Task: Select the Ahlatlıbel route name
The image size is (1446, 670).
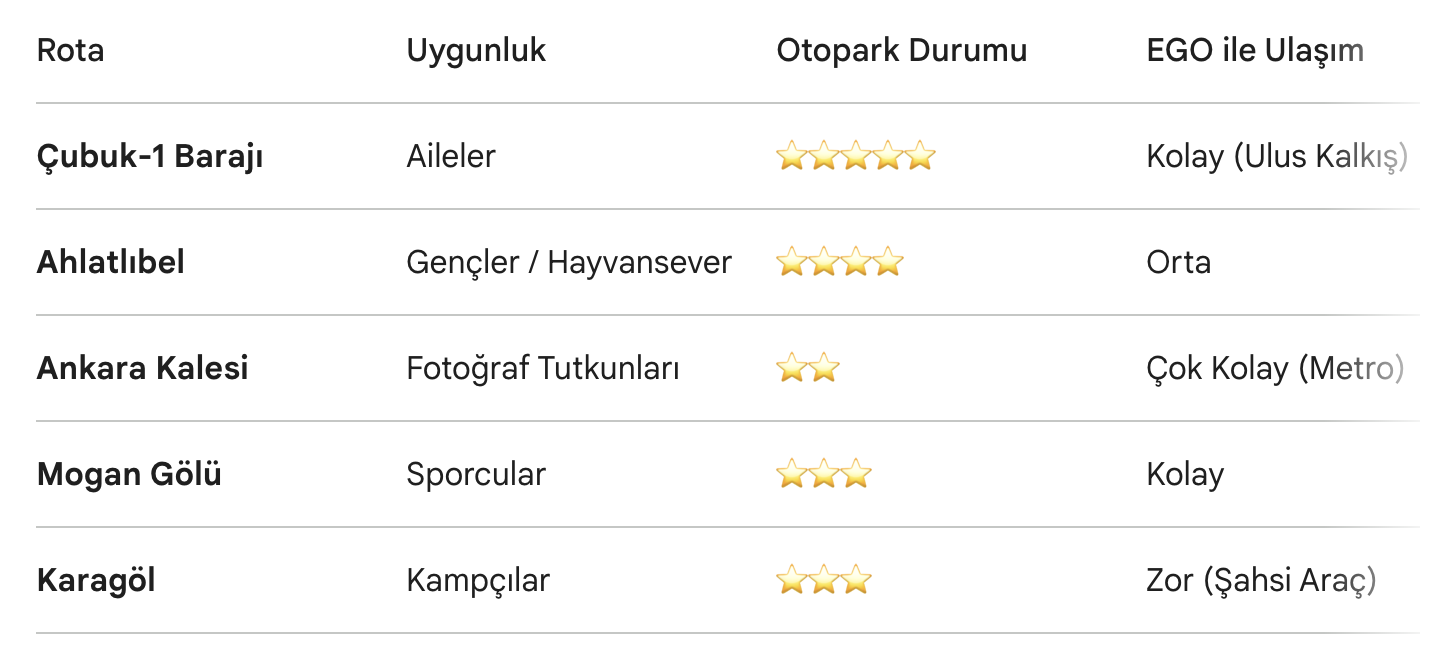Action: coord(111,263)
